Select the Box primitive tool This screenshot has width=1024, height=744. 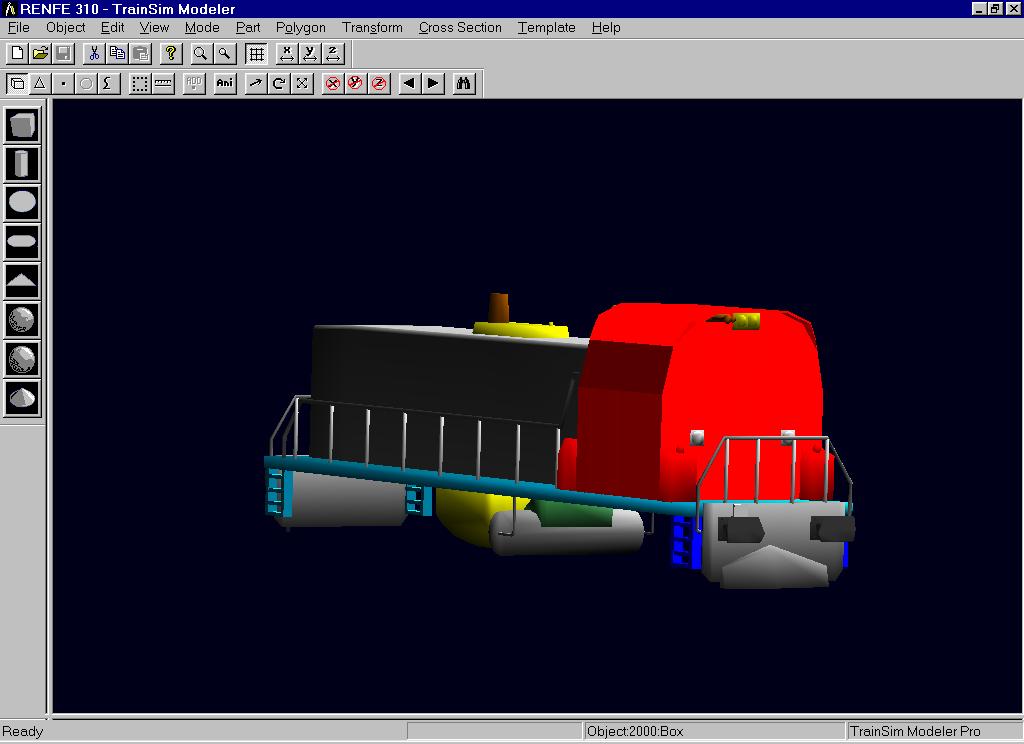click(x=22, y=125)
